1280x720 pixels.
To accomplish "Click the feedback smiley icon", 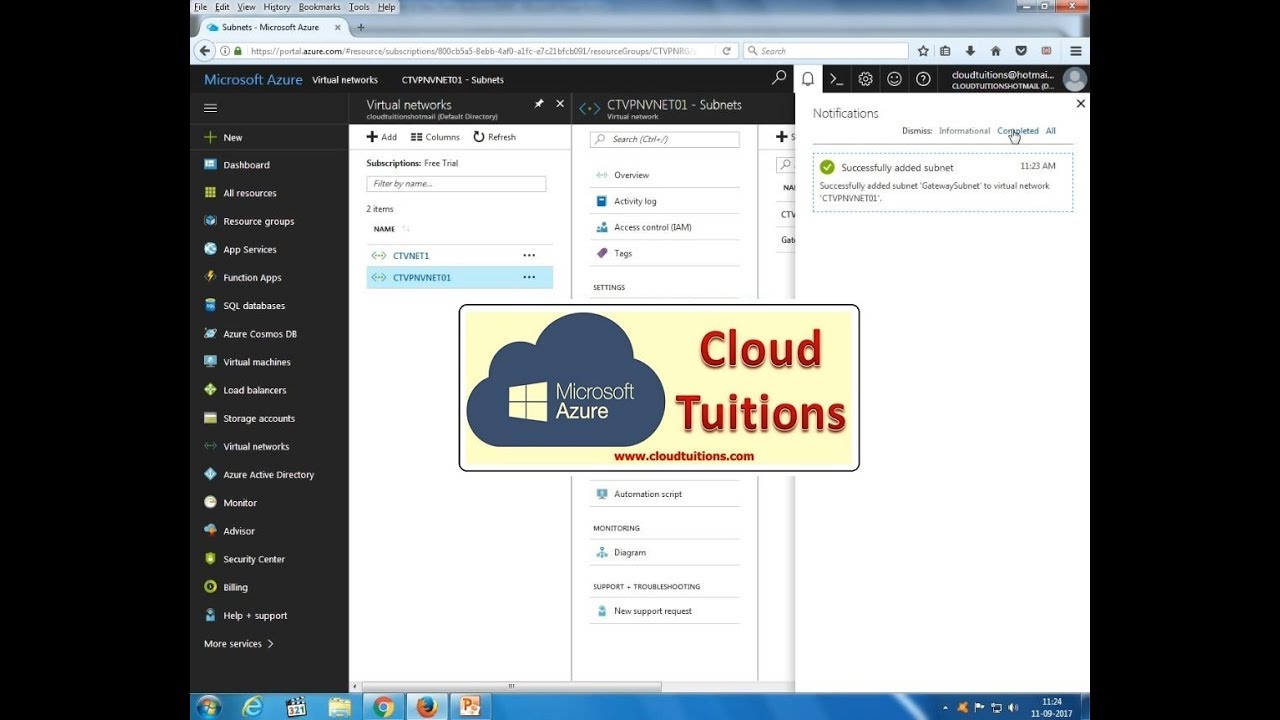I will tap(895, 79).
